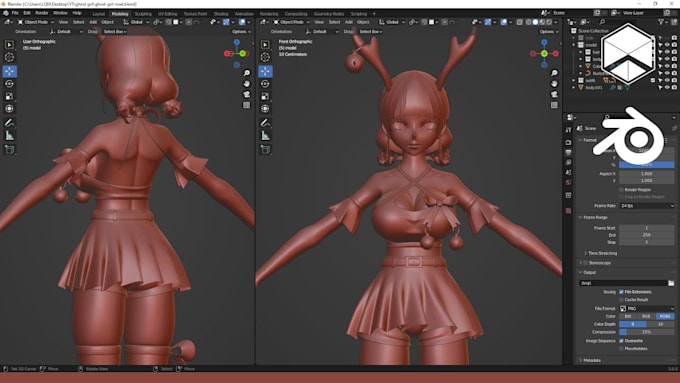Open Object Mode dropdown in left viewport
Viewport: 680px width, 383px height.
pos(36,22)
